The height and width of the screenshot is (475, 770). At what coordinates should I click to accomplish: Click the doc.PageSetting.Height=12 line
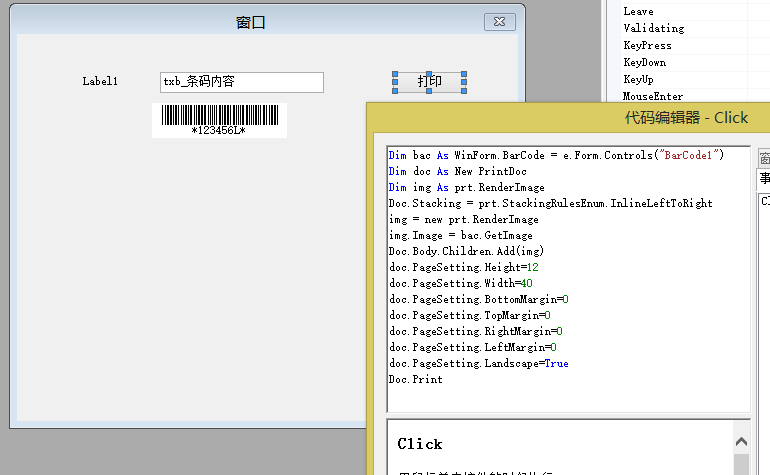pyautogui.click(x=464, y=267)
